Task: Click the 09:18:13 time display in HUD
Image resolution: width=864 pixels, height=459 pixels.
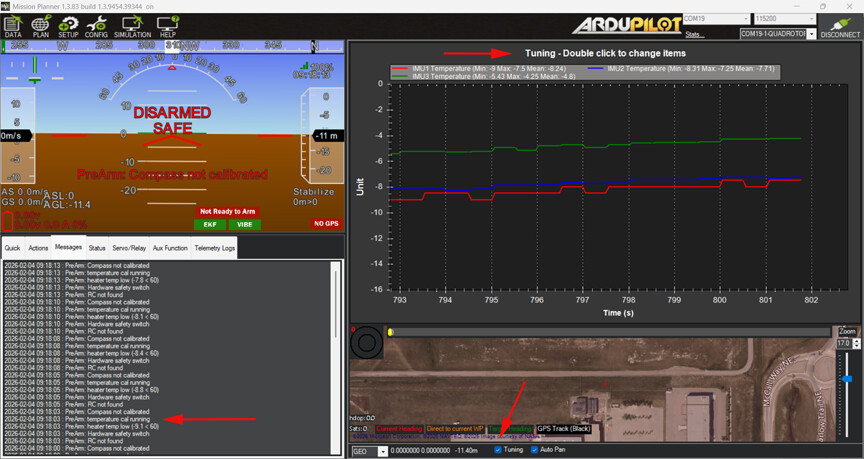Action: 314,75
